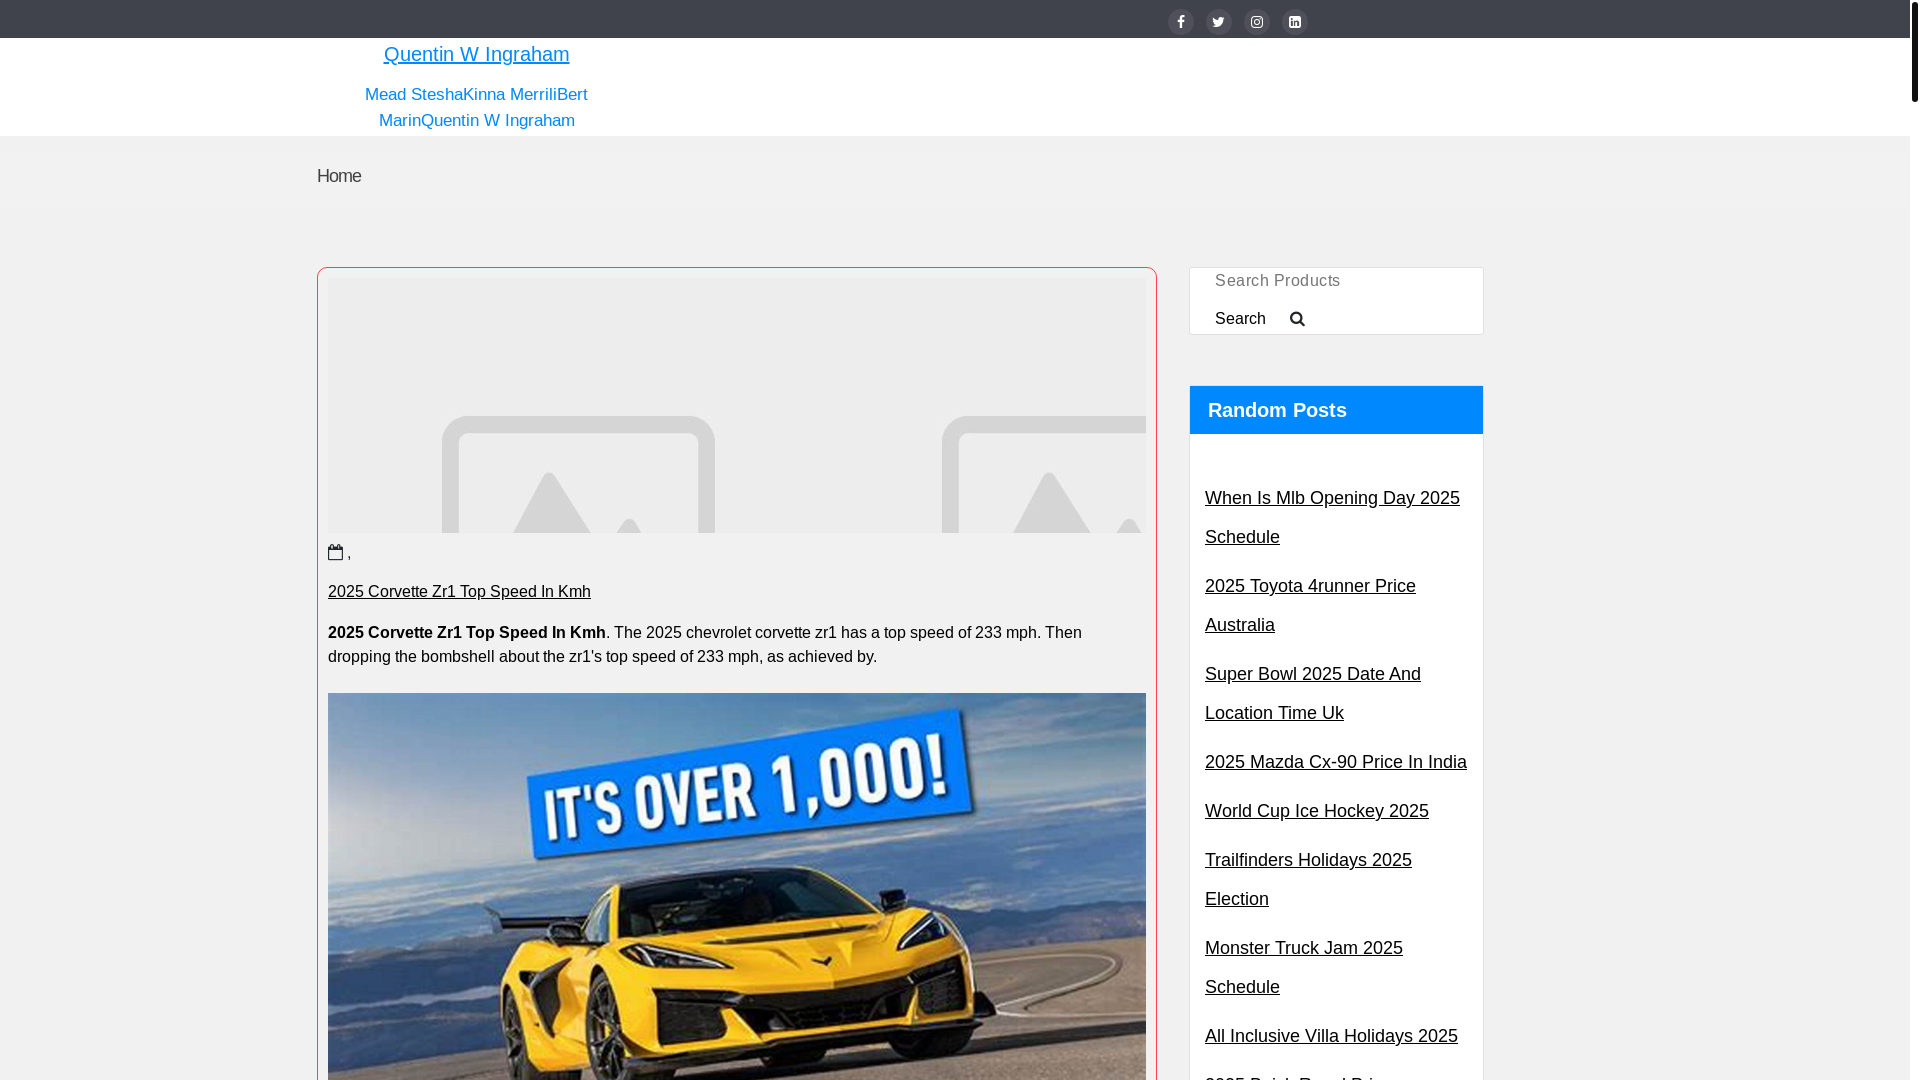Click the Search button
Screen dimensions: 1920x1080
[1240, 319]
